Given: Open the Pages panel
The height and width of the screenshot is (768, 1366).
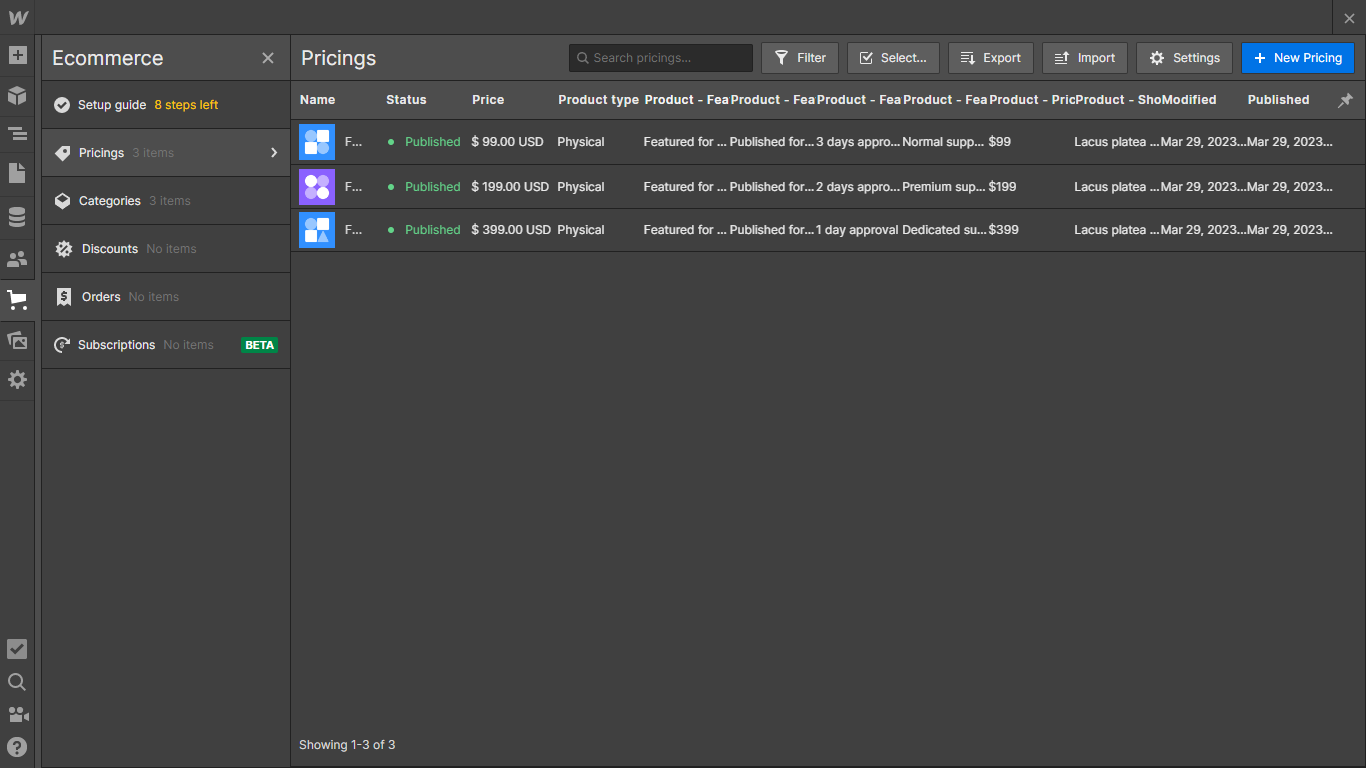Looking at the screenshot, I should (x=17, y=173).
